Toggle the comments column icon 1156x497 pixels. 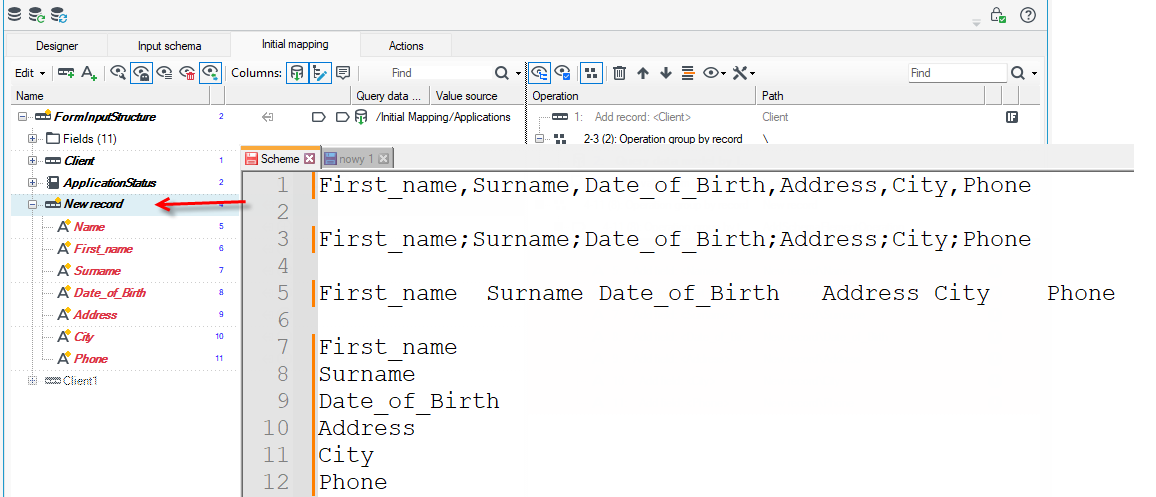coord(343,73)
